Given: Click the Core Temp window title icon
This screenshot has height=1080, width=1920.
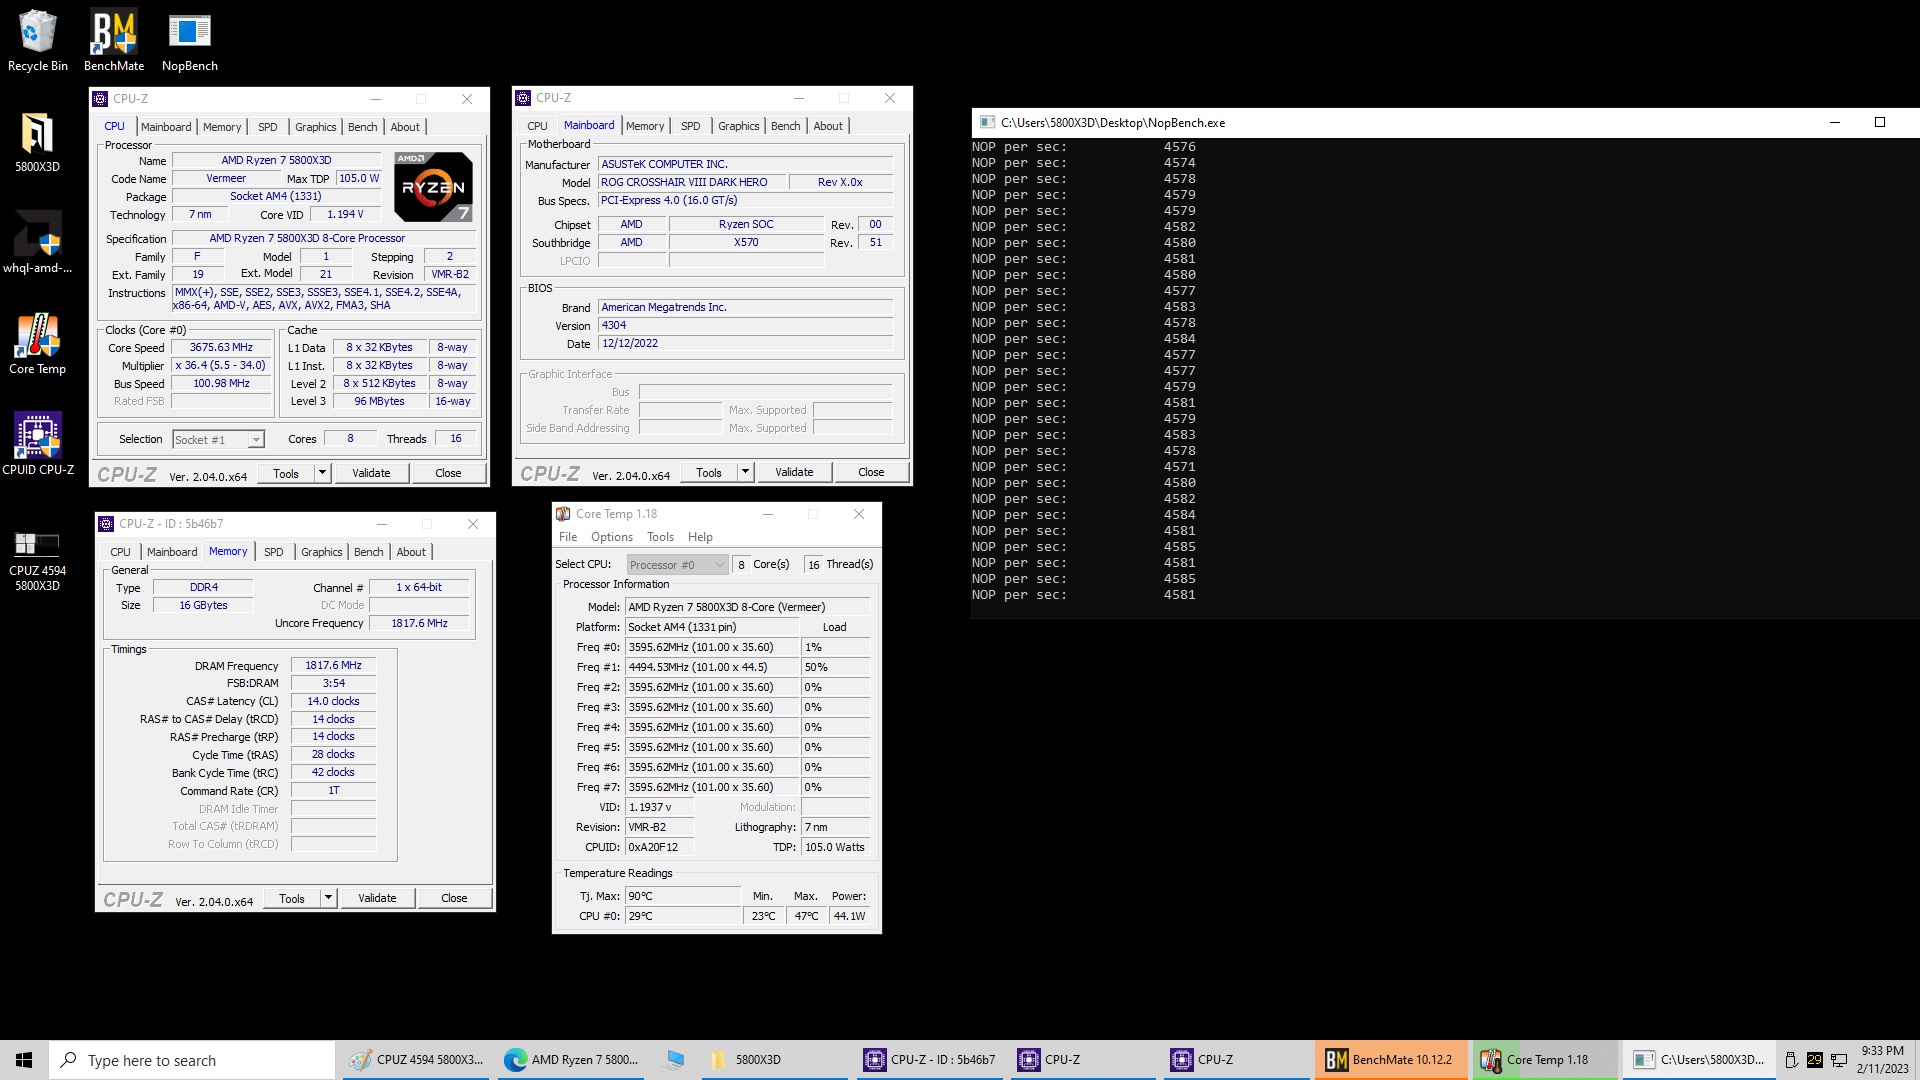Looking at the screenshot, I should (563, 514).
